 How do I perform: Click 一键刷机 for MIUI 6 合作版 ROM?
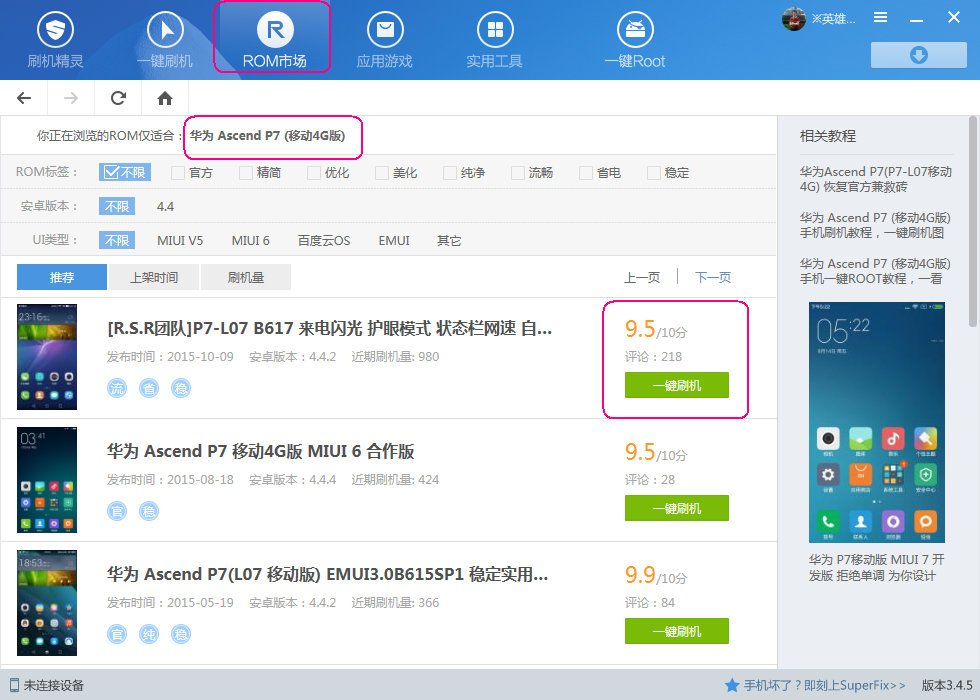point(676,508)
